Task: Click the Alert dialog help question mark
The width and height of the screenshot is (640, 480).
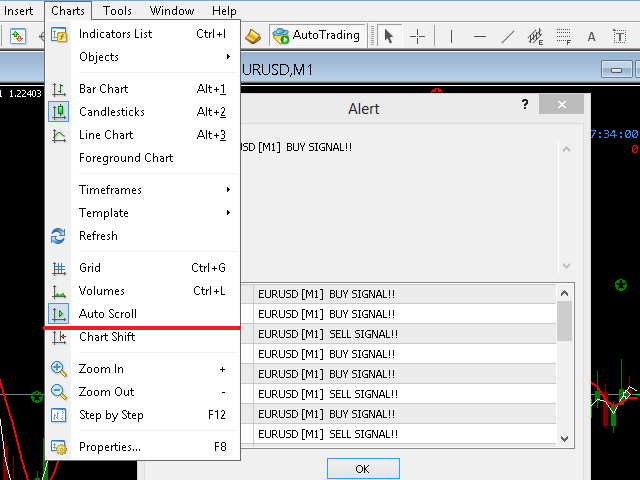Action: 525,104
